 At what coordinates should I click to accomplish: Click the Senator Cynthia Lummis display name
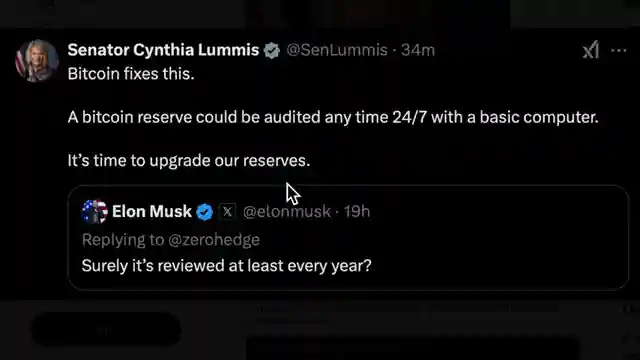163,50
